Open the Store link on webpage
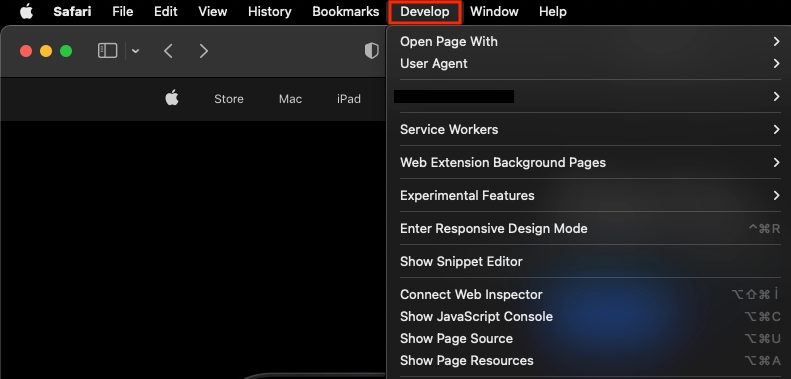The height and width of the screenshot is (379, 791). [x=229, y=99]
